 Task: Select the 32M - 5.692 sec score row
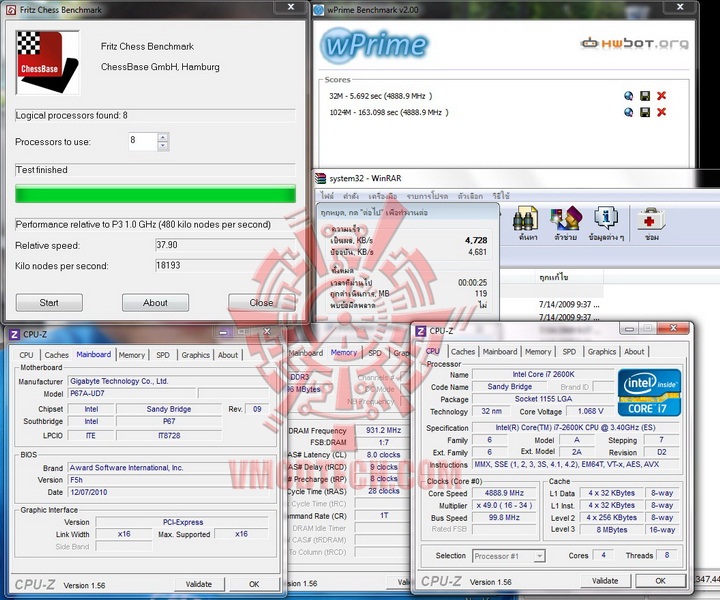click(380, 96)
